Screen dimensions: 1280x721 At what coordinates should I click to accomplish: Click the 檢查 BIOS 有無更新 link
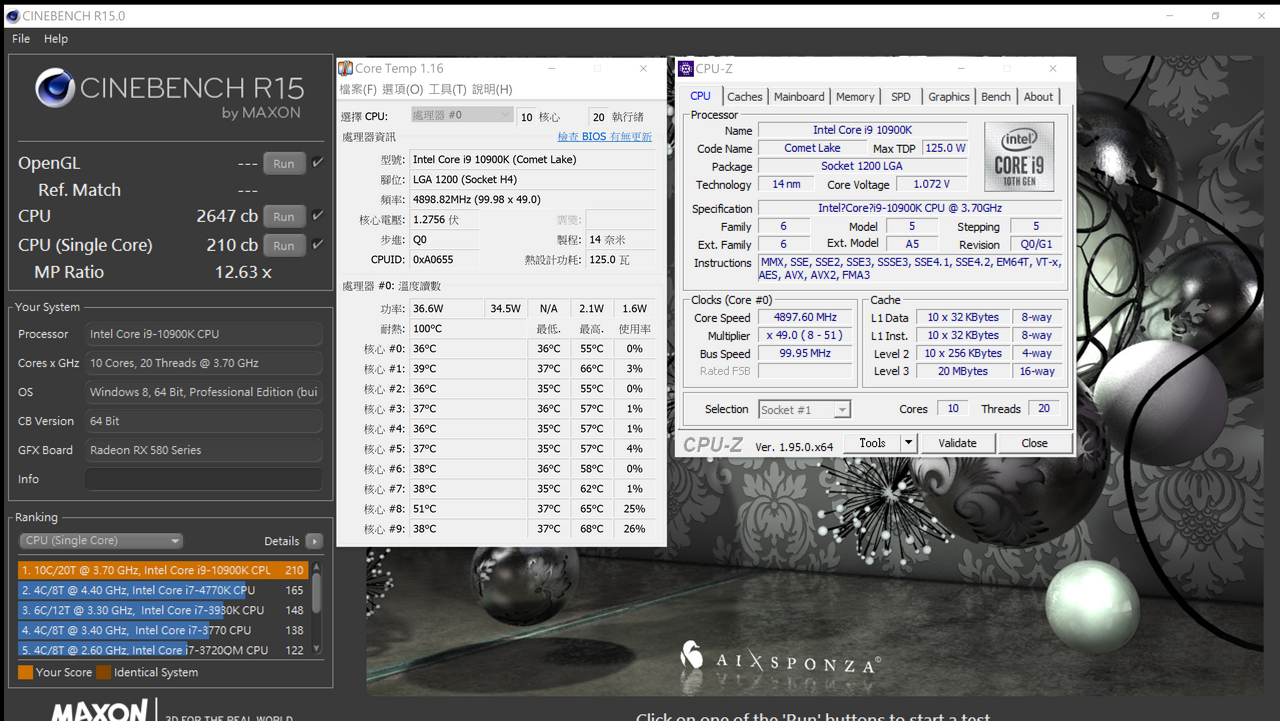(x=604, y=137)
